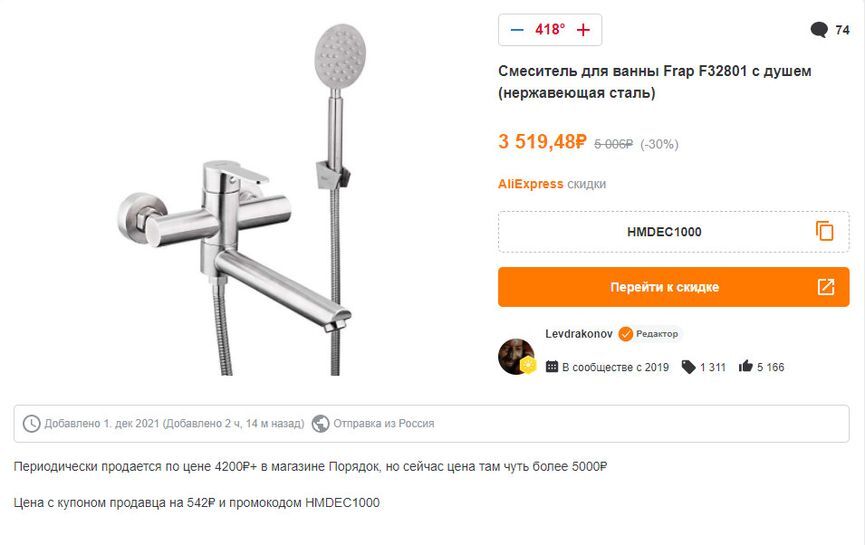Open the Levdrakonov user profile
Viewport: 865px width, 545px height.
click(579, 333)
